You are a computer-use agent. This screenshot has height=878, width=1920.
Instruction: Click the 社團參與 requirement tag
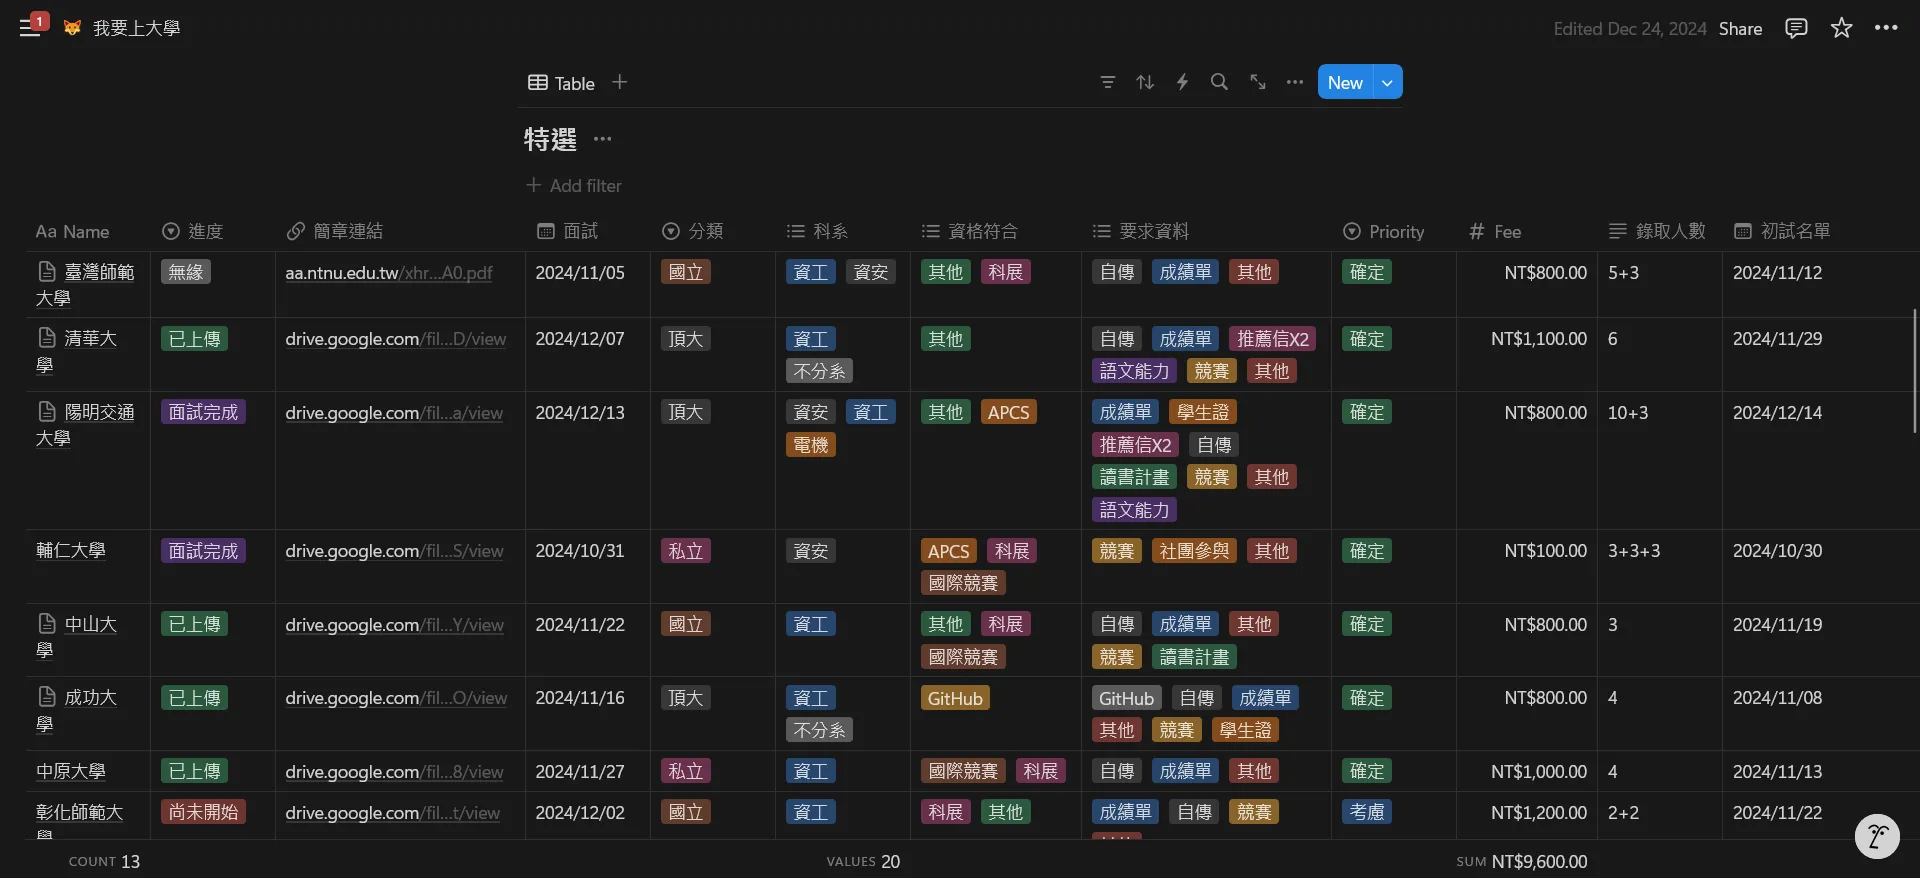click(x=1194, y=551)
